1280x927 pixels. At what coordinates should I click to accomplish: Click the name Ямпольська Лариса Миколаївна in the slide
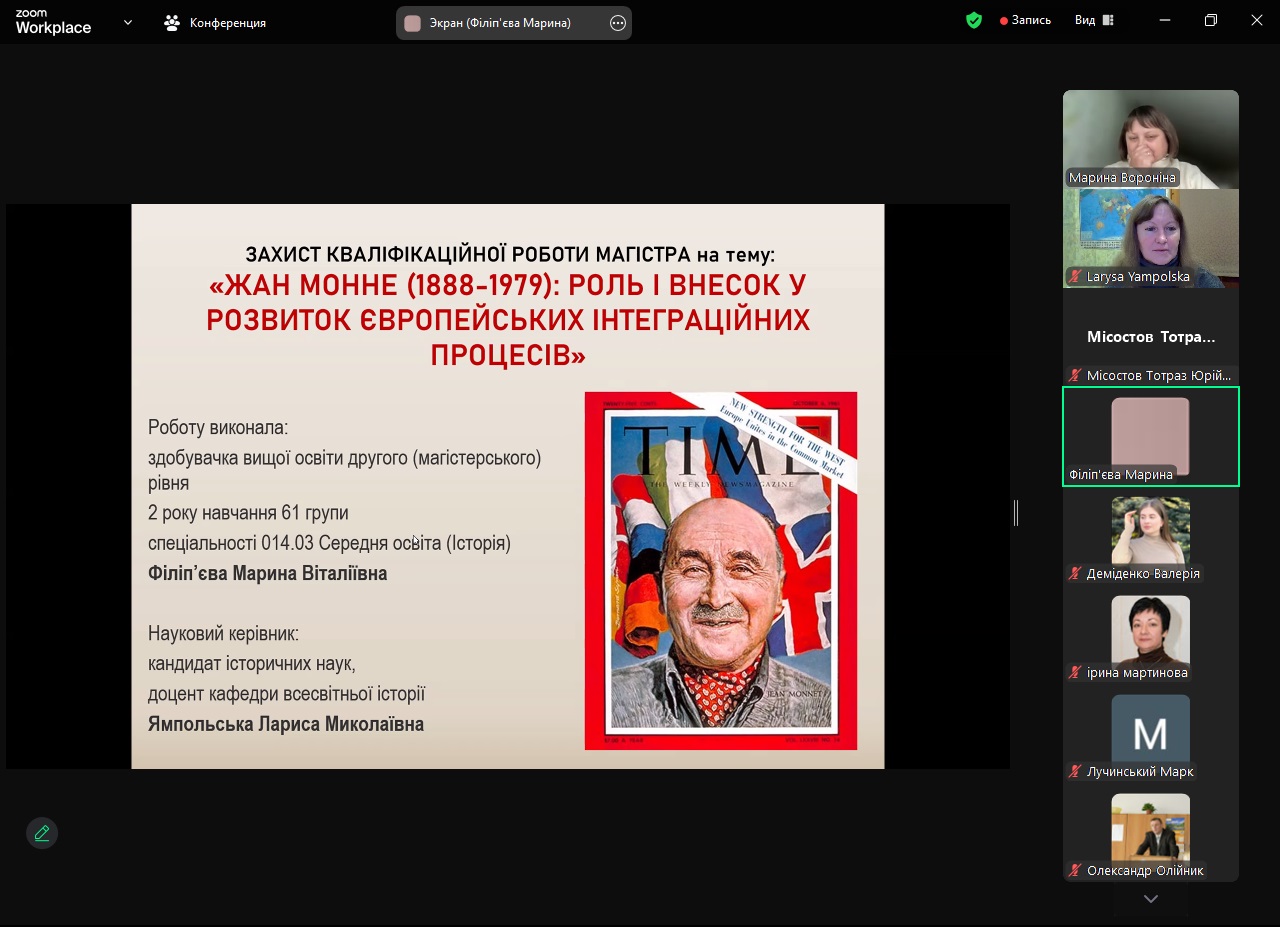point(286,724)
